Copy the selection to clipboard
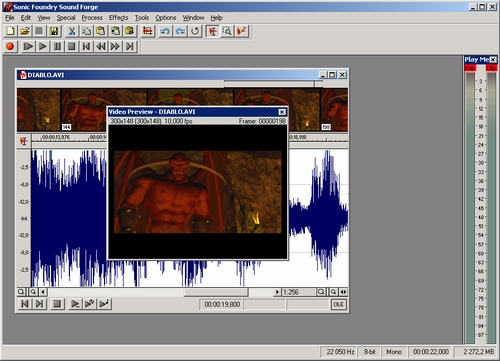The image size is (500, 361). point(86,31)
